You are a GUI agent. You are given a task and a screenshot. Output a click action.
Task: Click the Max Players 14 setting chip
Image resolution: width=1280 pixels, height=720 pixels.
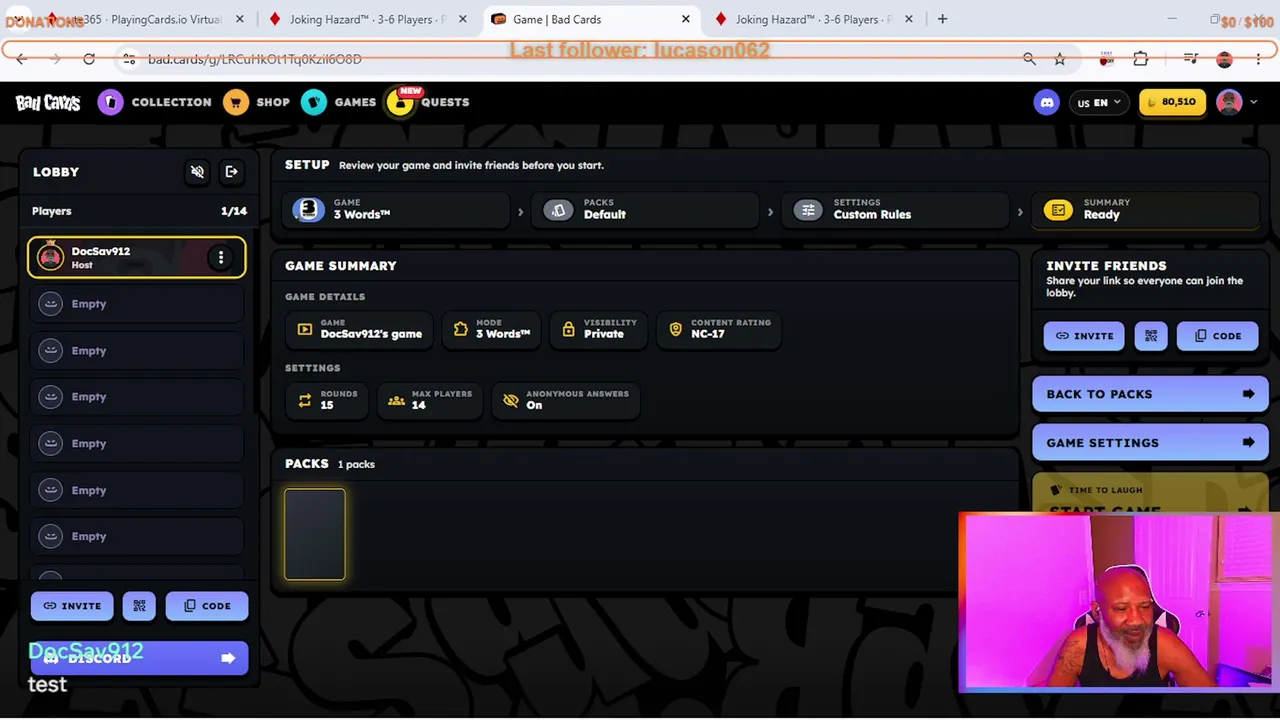pos(430,400)
